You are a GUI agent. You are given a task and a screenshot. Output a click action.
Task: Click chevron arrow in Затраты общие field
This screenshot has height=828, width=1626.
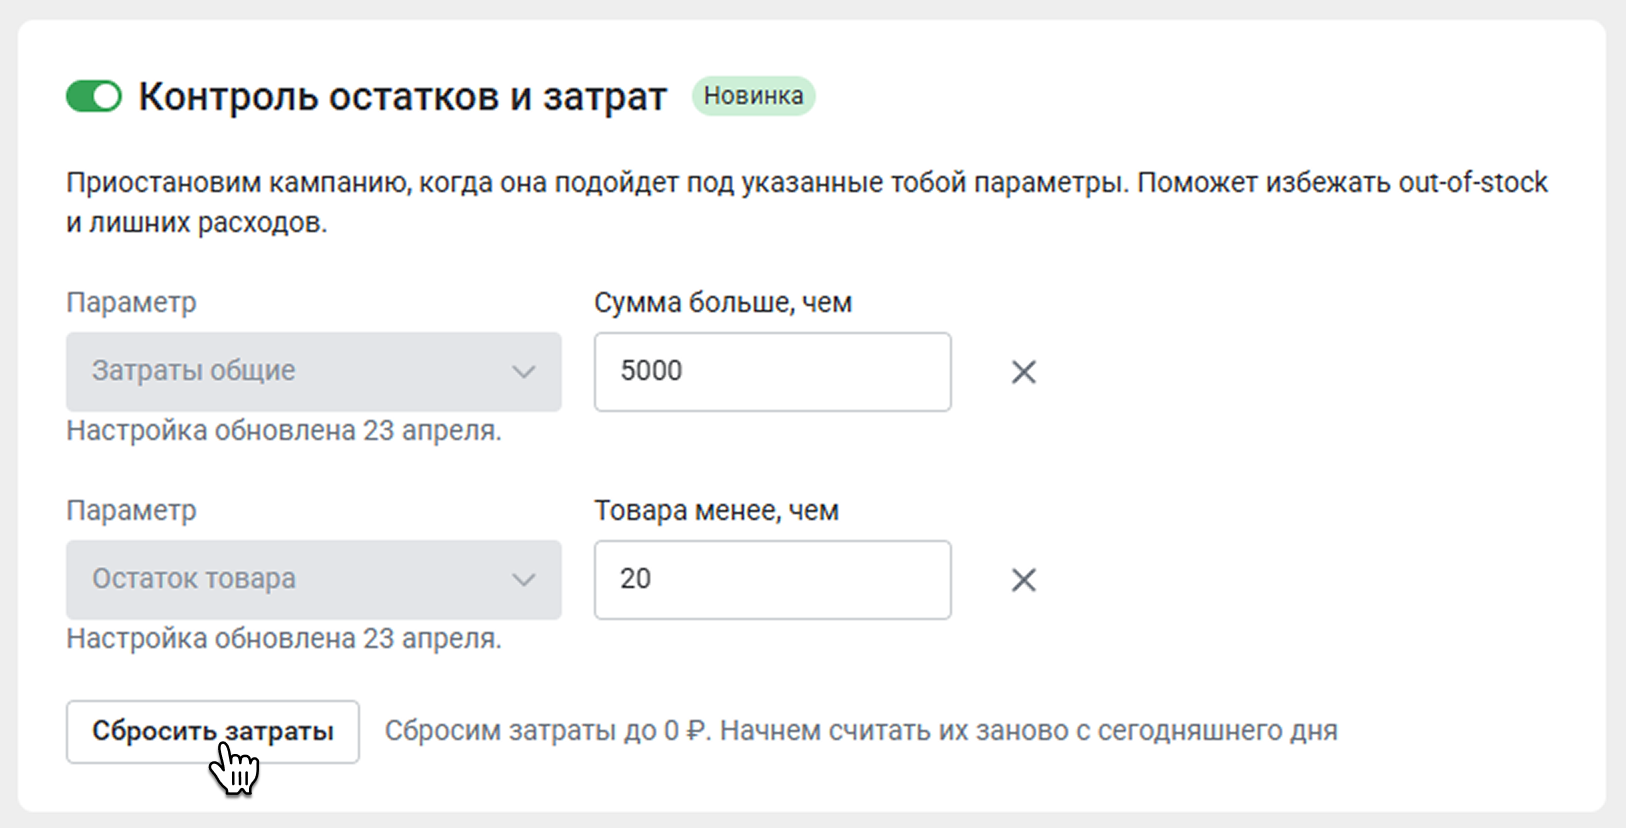tap(524, 372)
